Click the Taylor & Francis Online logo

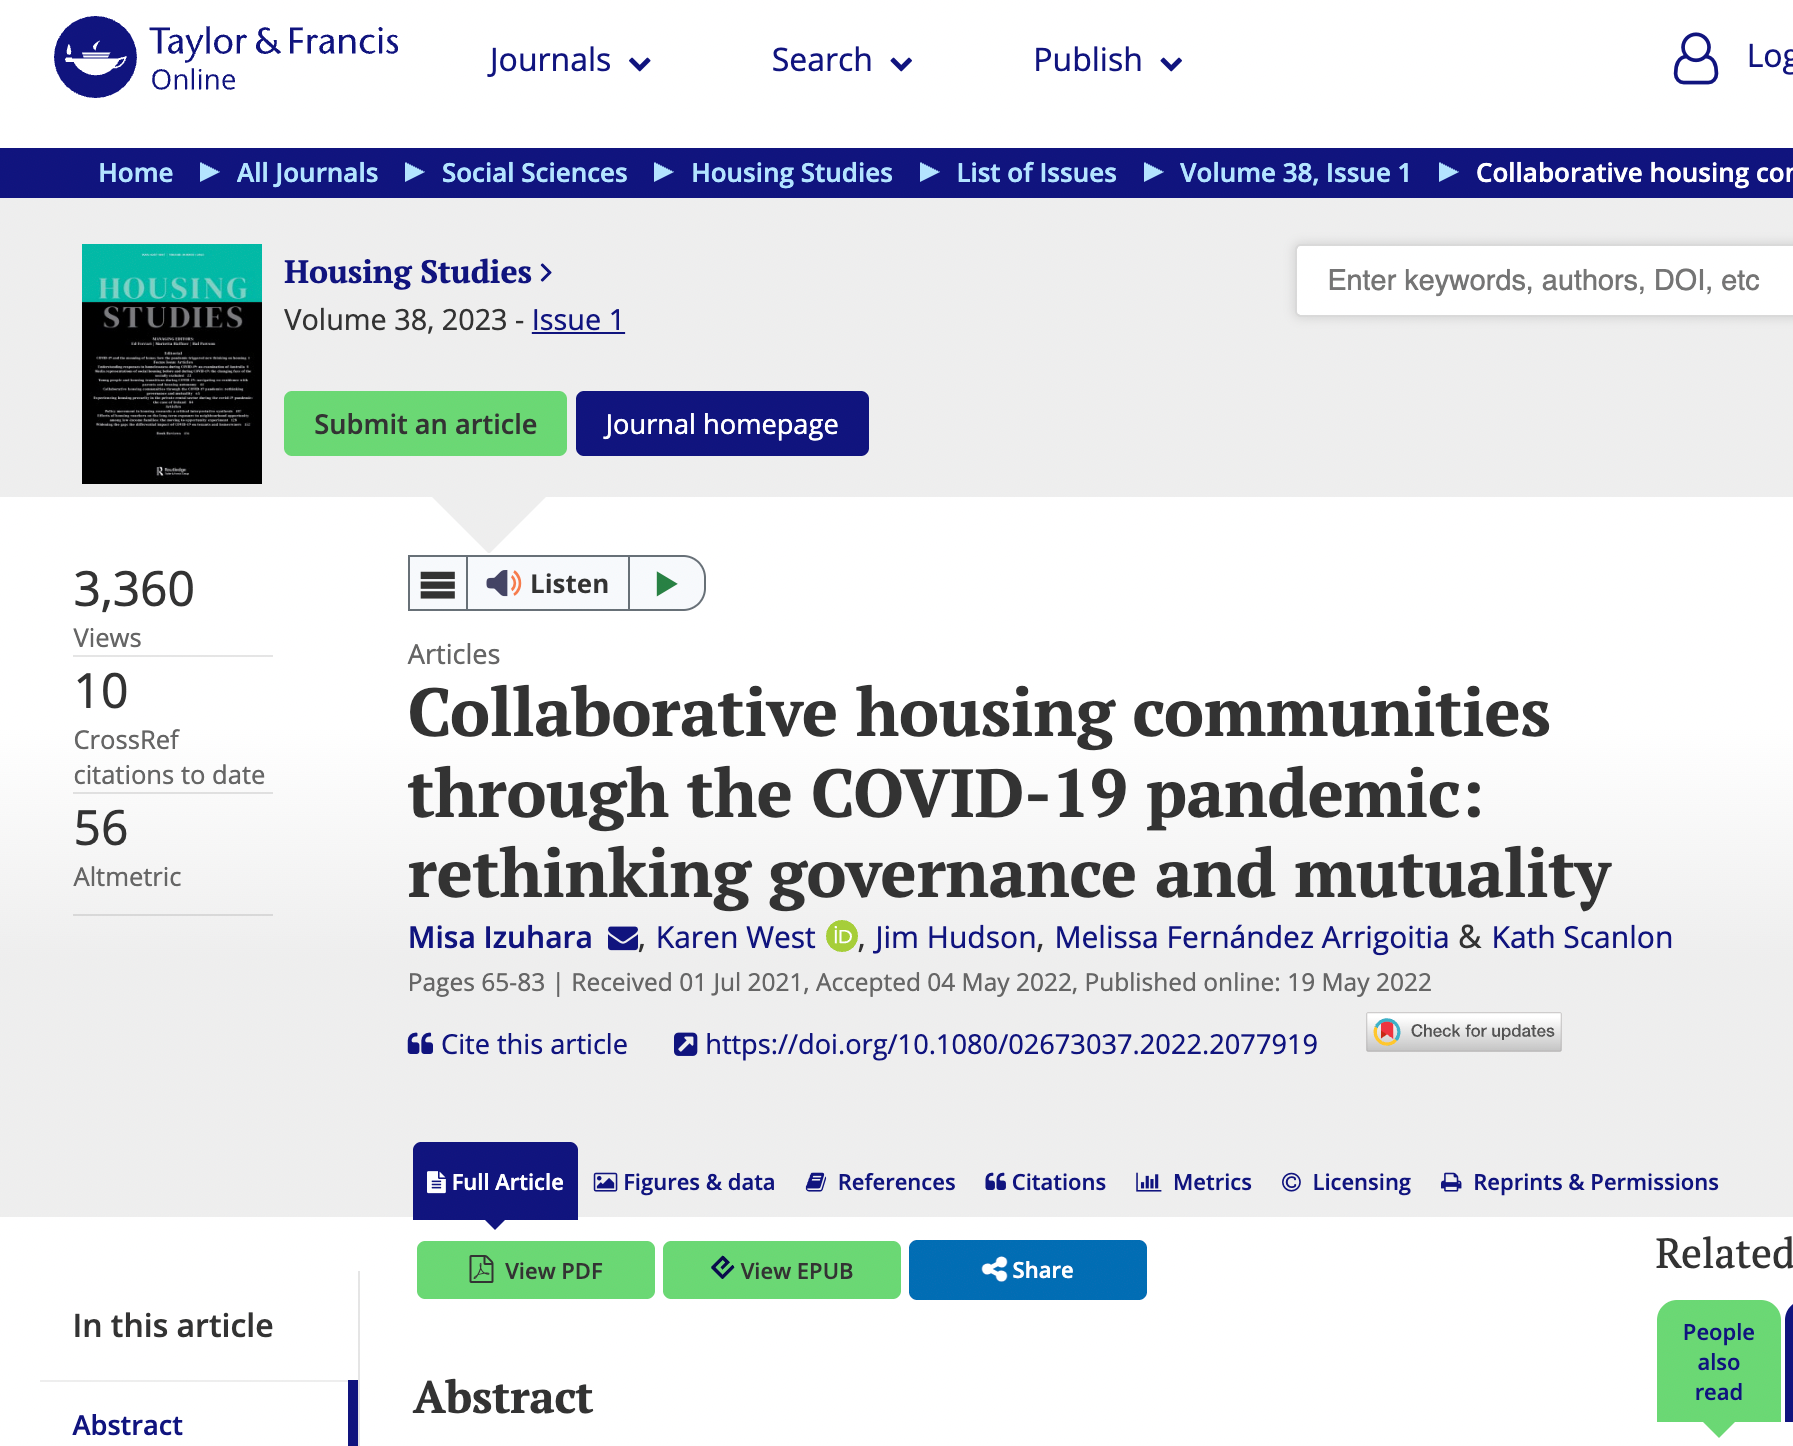point(226,57)
